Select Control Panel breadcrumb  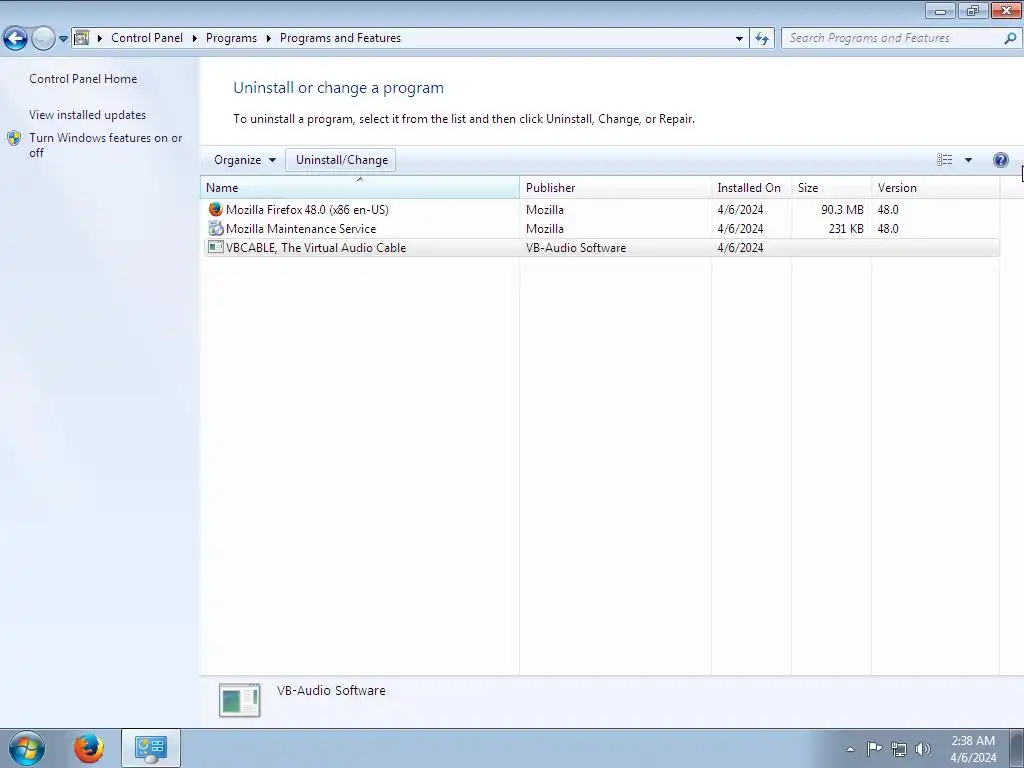pyautogui.click(x=147, y=38)
